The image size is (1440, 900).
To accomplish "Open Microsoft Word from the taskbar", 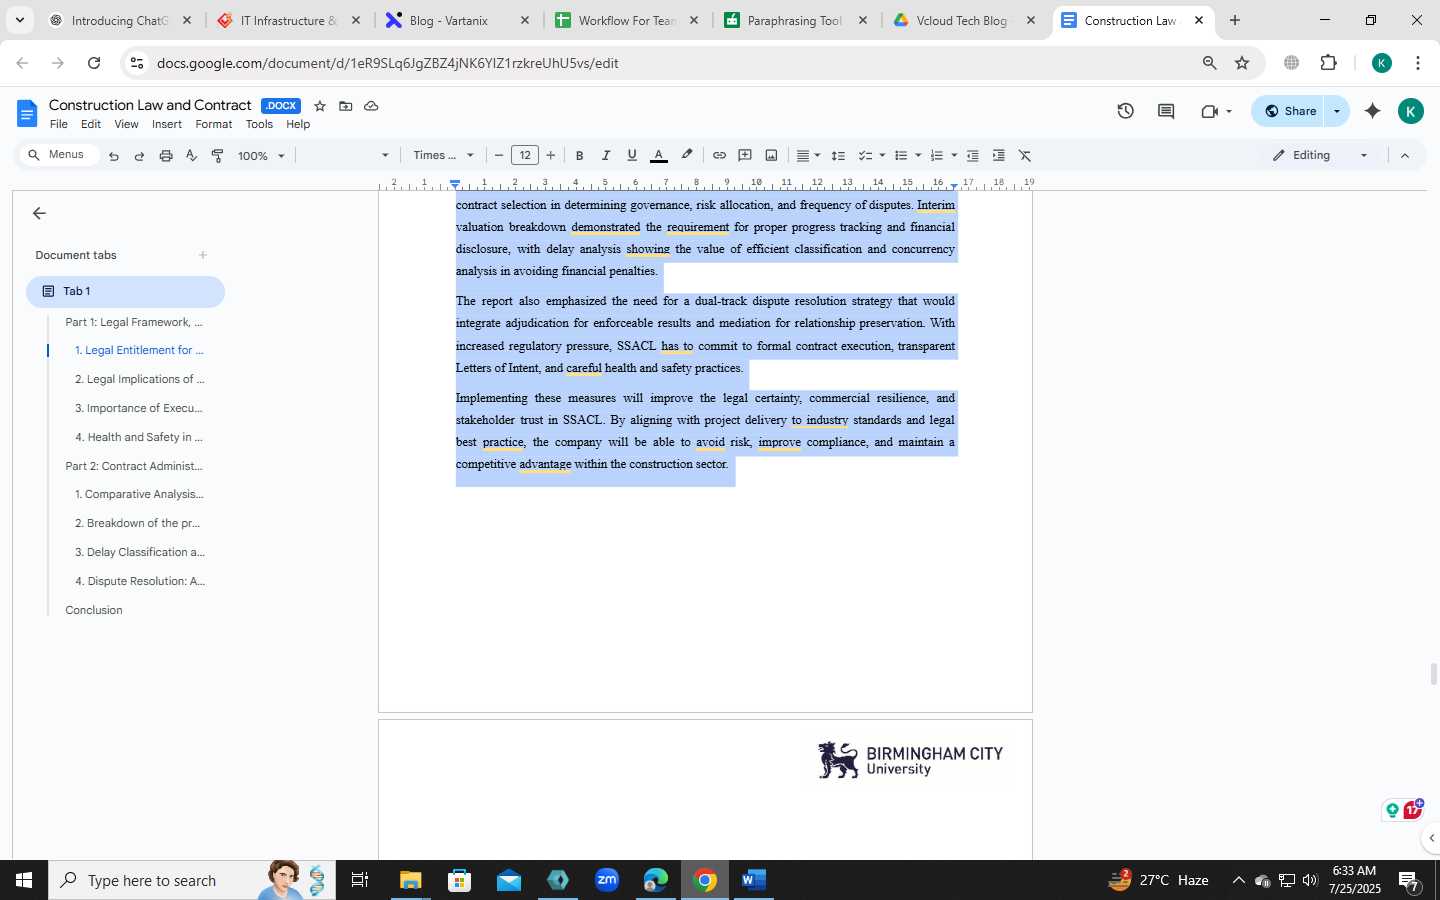I will pyautogui.click(x=754, y=880).
